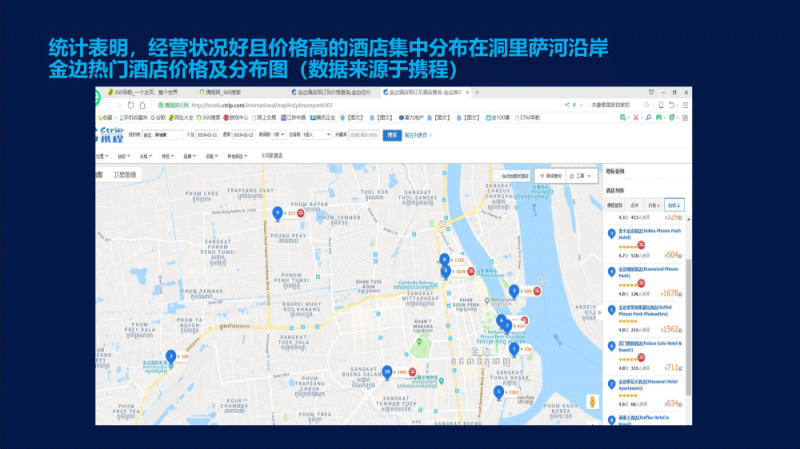The width and height of the screenshot is (800, 449).
Task: Click the Street View pegman icon
Action: [x=592, y=402]
